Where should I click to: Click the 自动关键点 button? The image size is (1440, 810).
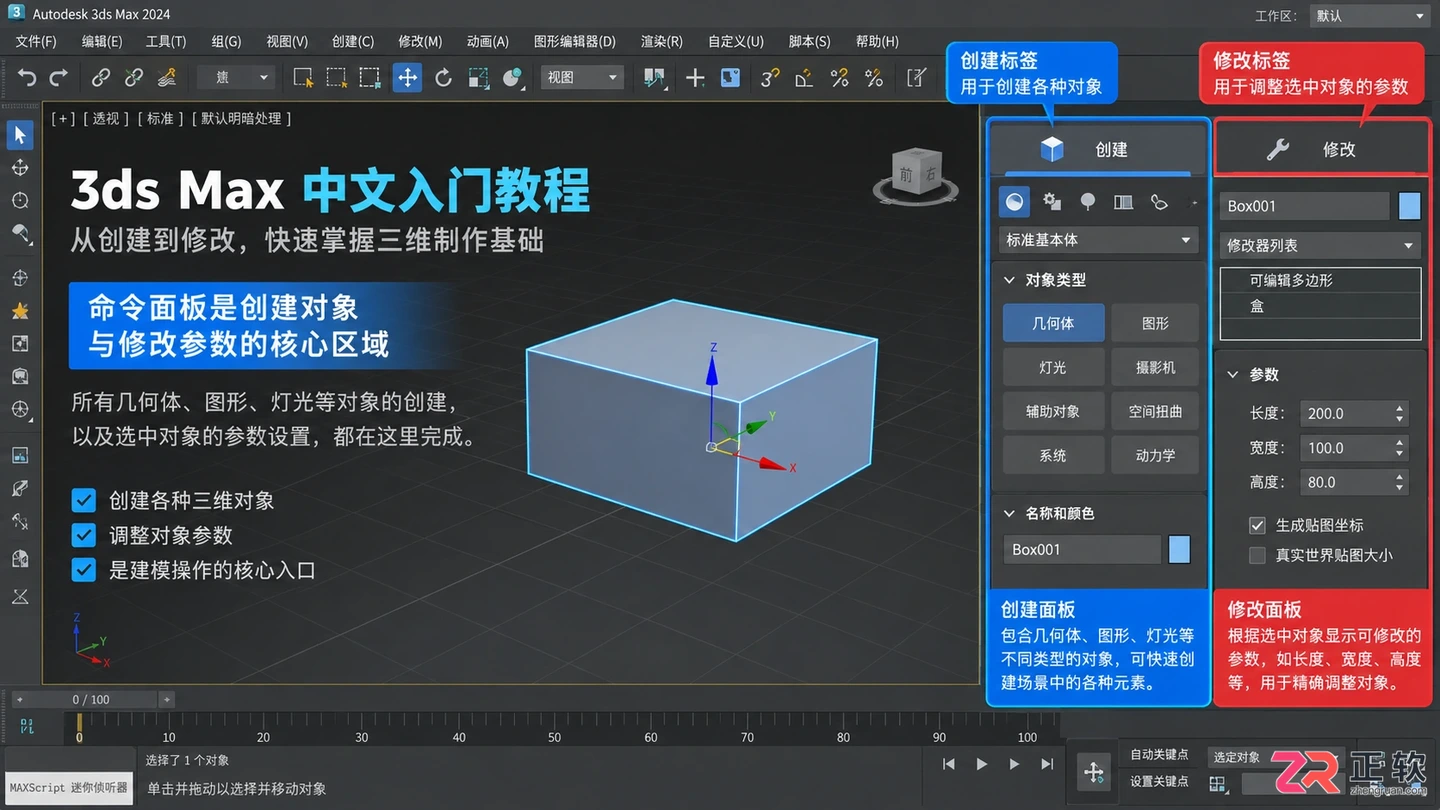pos(1159,755)
